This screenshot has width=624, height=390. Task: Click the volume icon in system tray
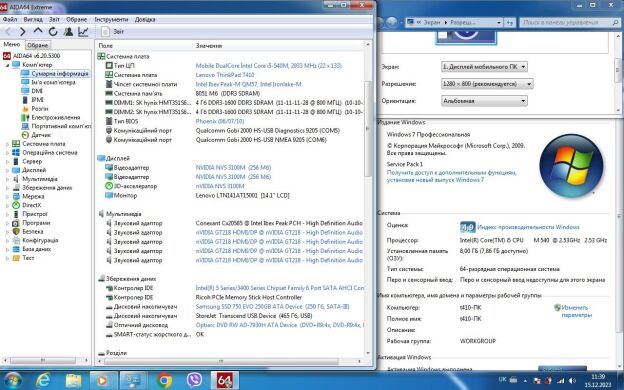[572, 380]
